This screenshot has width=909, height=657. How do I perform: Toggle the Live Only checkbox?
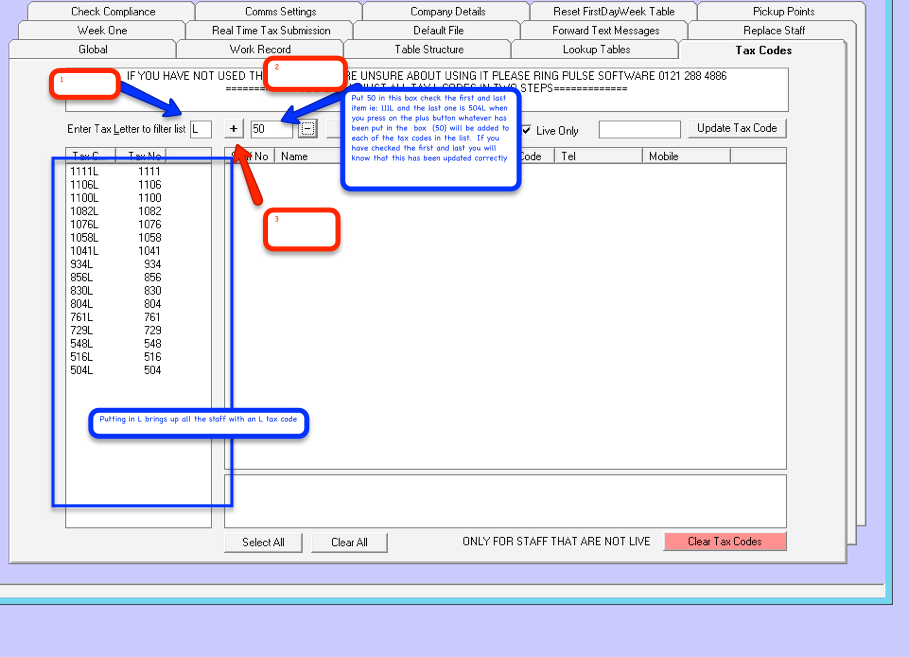click(527, 131)
